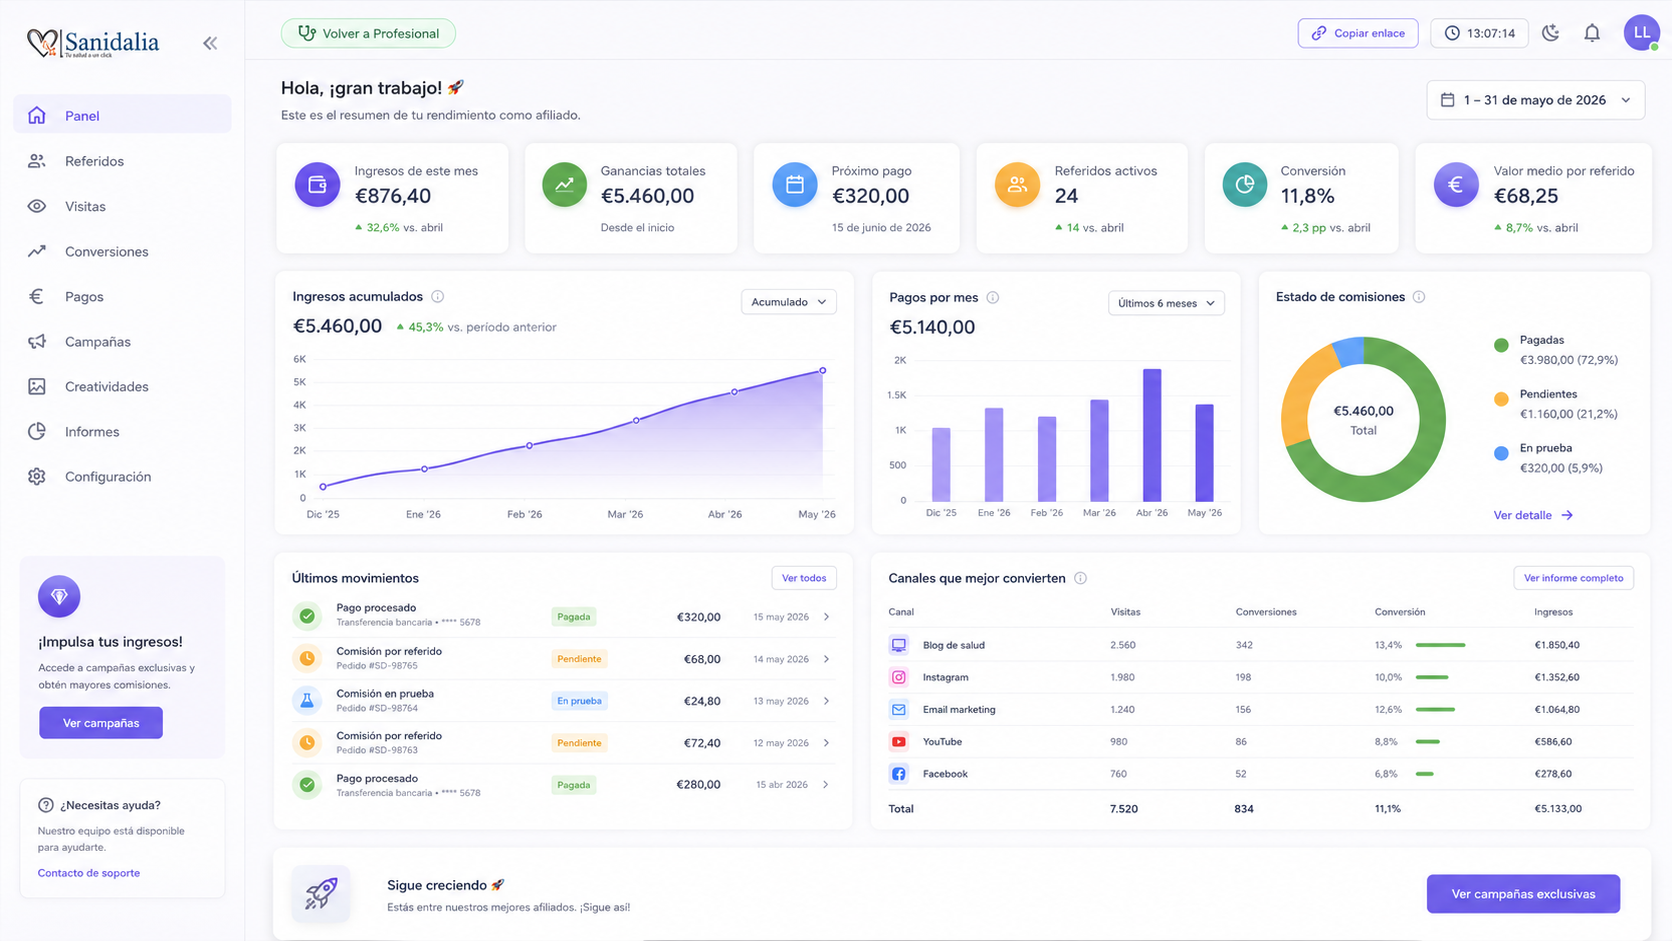Click info icon next to Estado de comisiones

click(x=1419, y=297)
